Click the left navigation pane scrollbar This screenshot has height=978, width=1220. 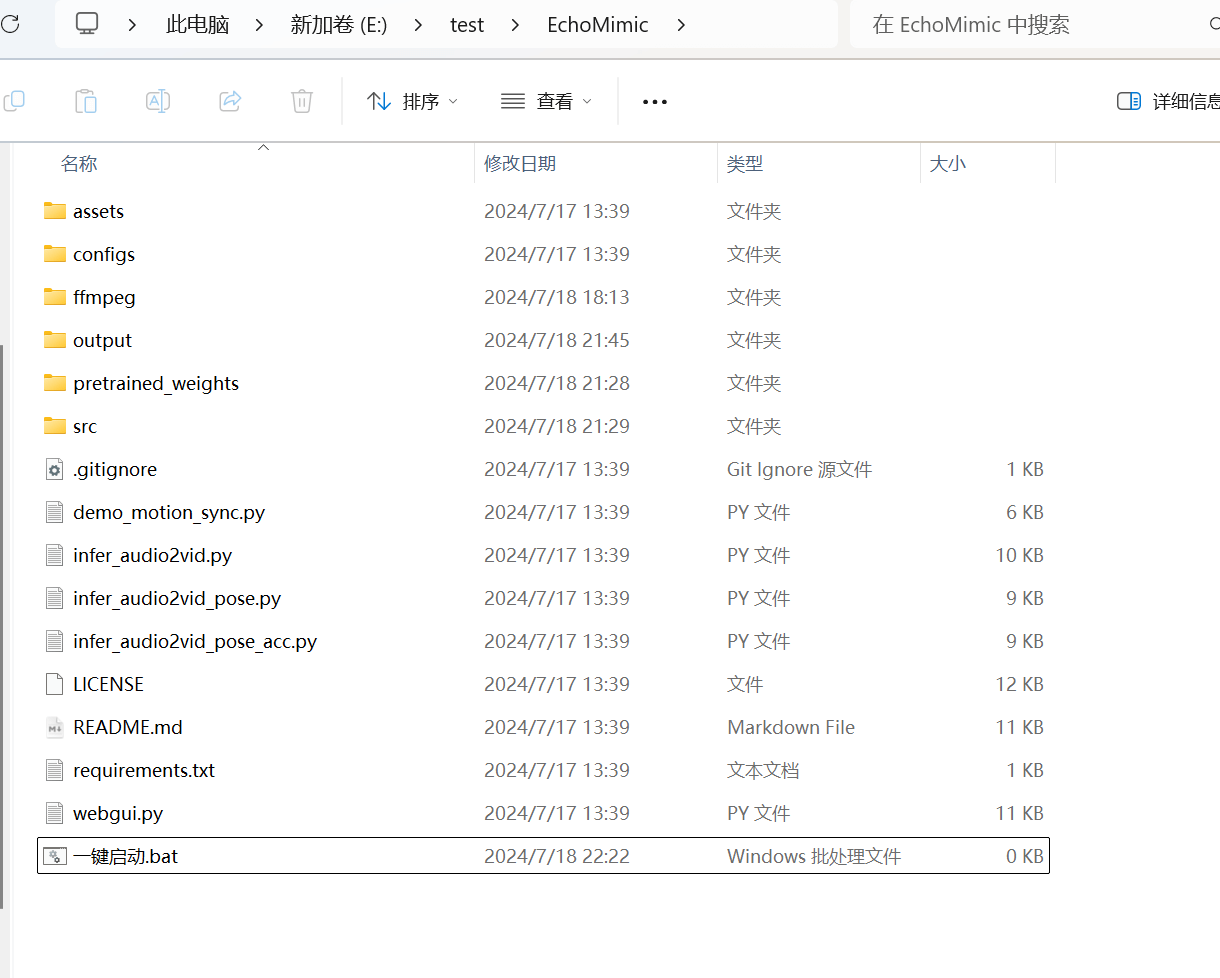(3, 627)
